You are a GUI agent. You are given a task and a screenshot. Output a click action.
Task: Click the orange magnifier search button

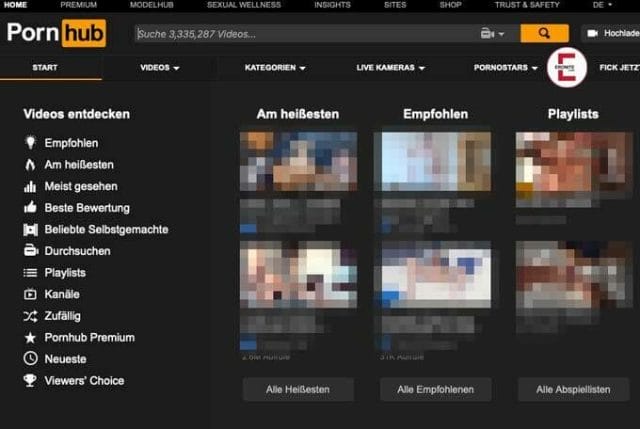544,33
